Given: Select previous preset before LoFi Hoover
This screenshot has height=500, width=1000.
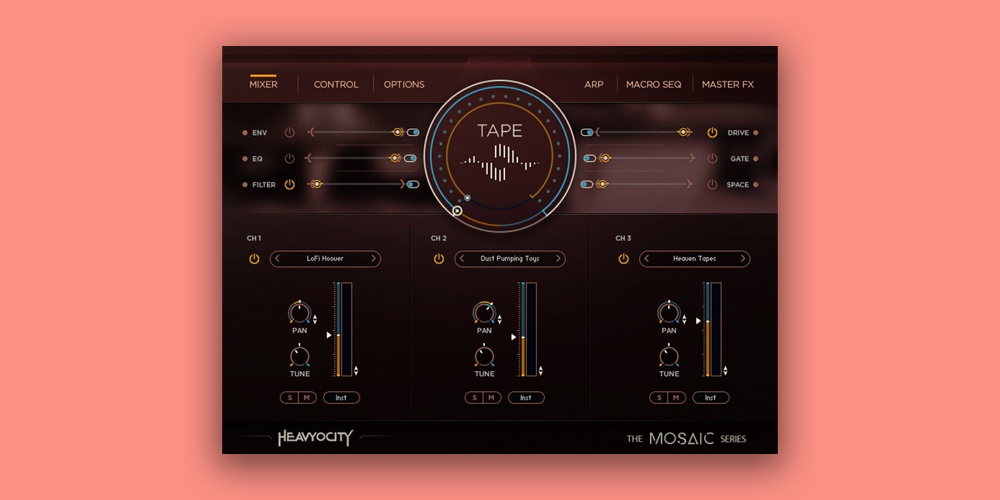Looking at the screenshot, I should click(x=277, y=259).
